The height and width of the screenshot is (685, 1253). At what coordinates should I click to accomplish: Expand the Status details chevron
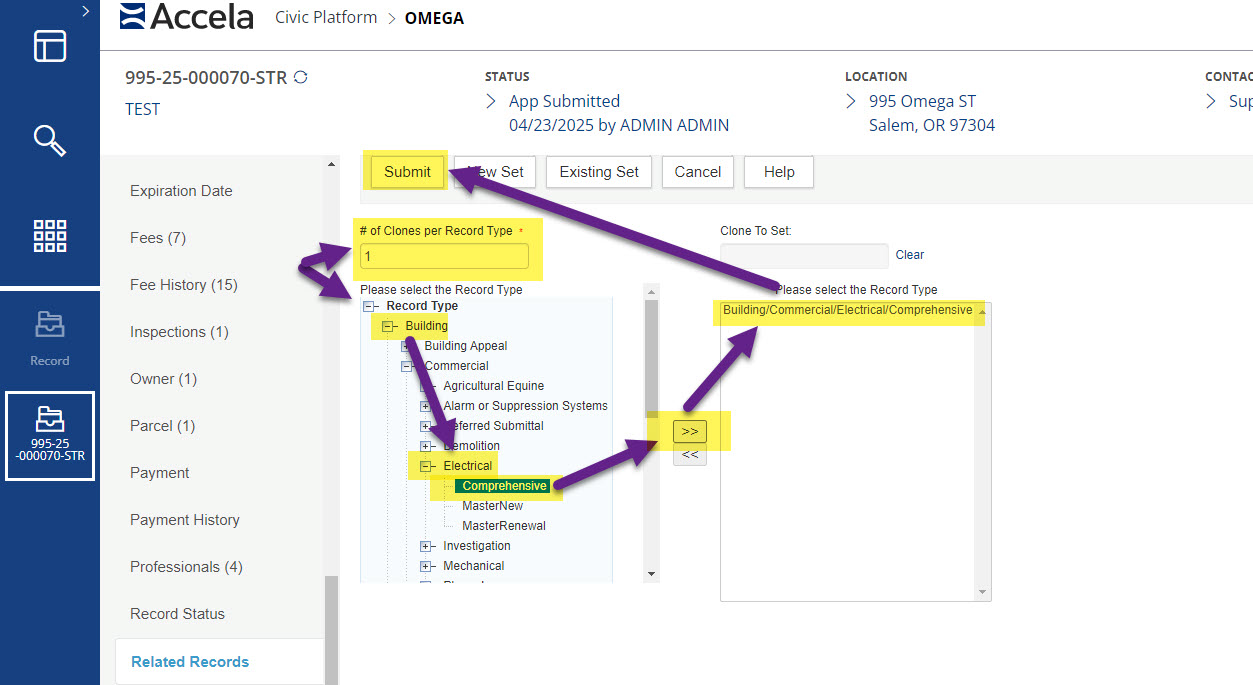tap(491, 101)
